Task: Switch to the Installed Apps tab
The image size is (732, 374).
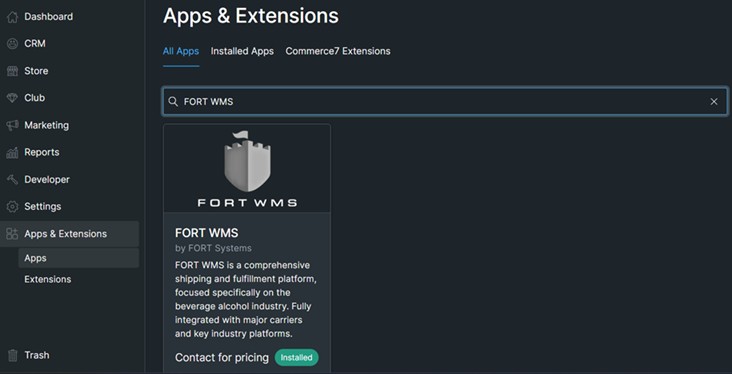Action: click(242, 51)
